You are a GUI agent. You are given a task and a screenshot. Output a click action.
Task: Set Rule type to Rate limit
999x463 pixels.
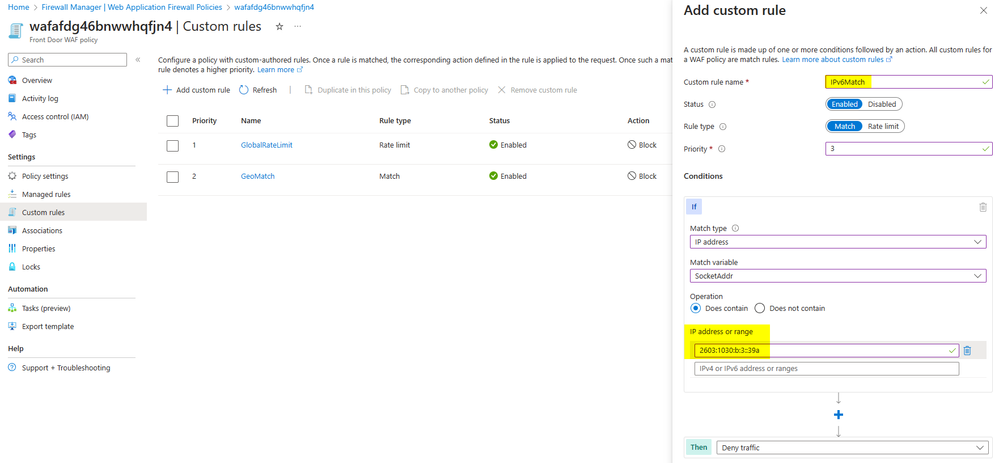pos(883,126)
